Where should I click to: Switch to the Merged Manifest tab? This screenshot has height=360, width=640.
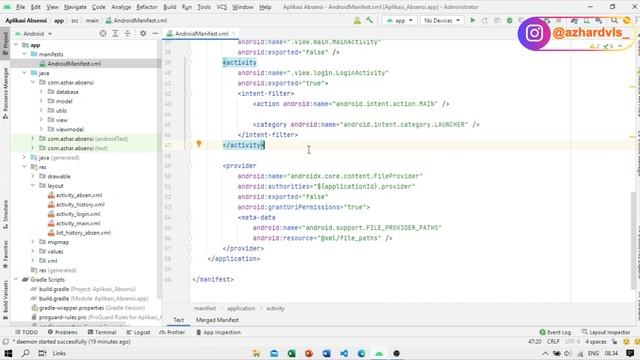(217, 320)
